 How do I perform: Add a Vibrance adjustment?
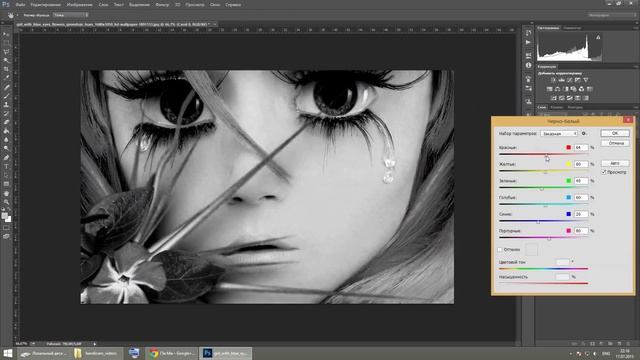coord(586,80)
